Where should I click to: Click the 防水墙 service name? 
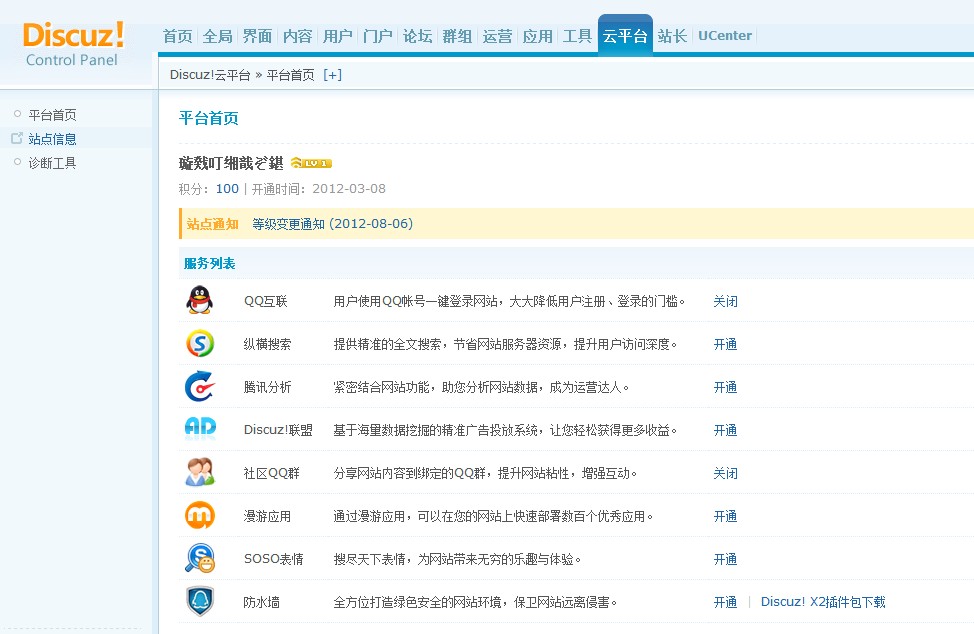(x=262, y=602)
